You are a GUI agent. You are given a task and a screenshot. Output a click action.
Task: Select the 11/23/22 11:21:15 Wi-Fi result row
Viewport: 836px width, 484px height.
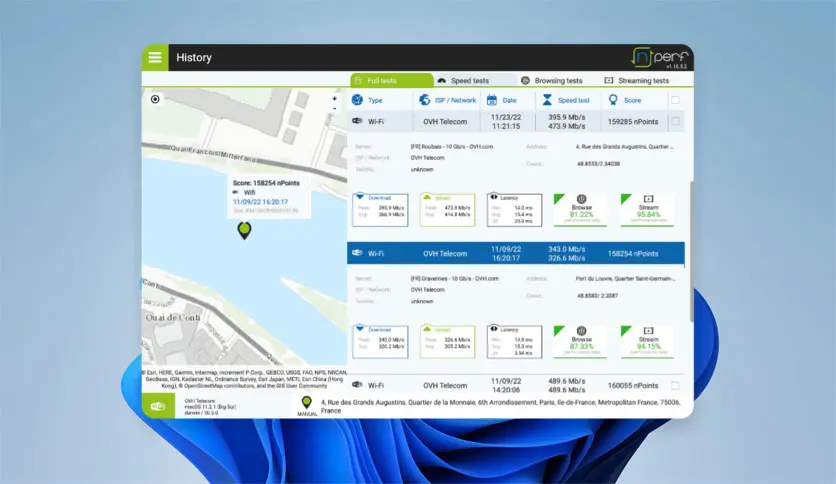[x=516, y=122]
